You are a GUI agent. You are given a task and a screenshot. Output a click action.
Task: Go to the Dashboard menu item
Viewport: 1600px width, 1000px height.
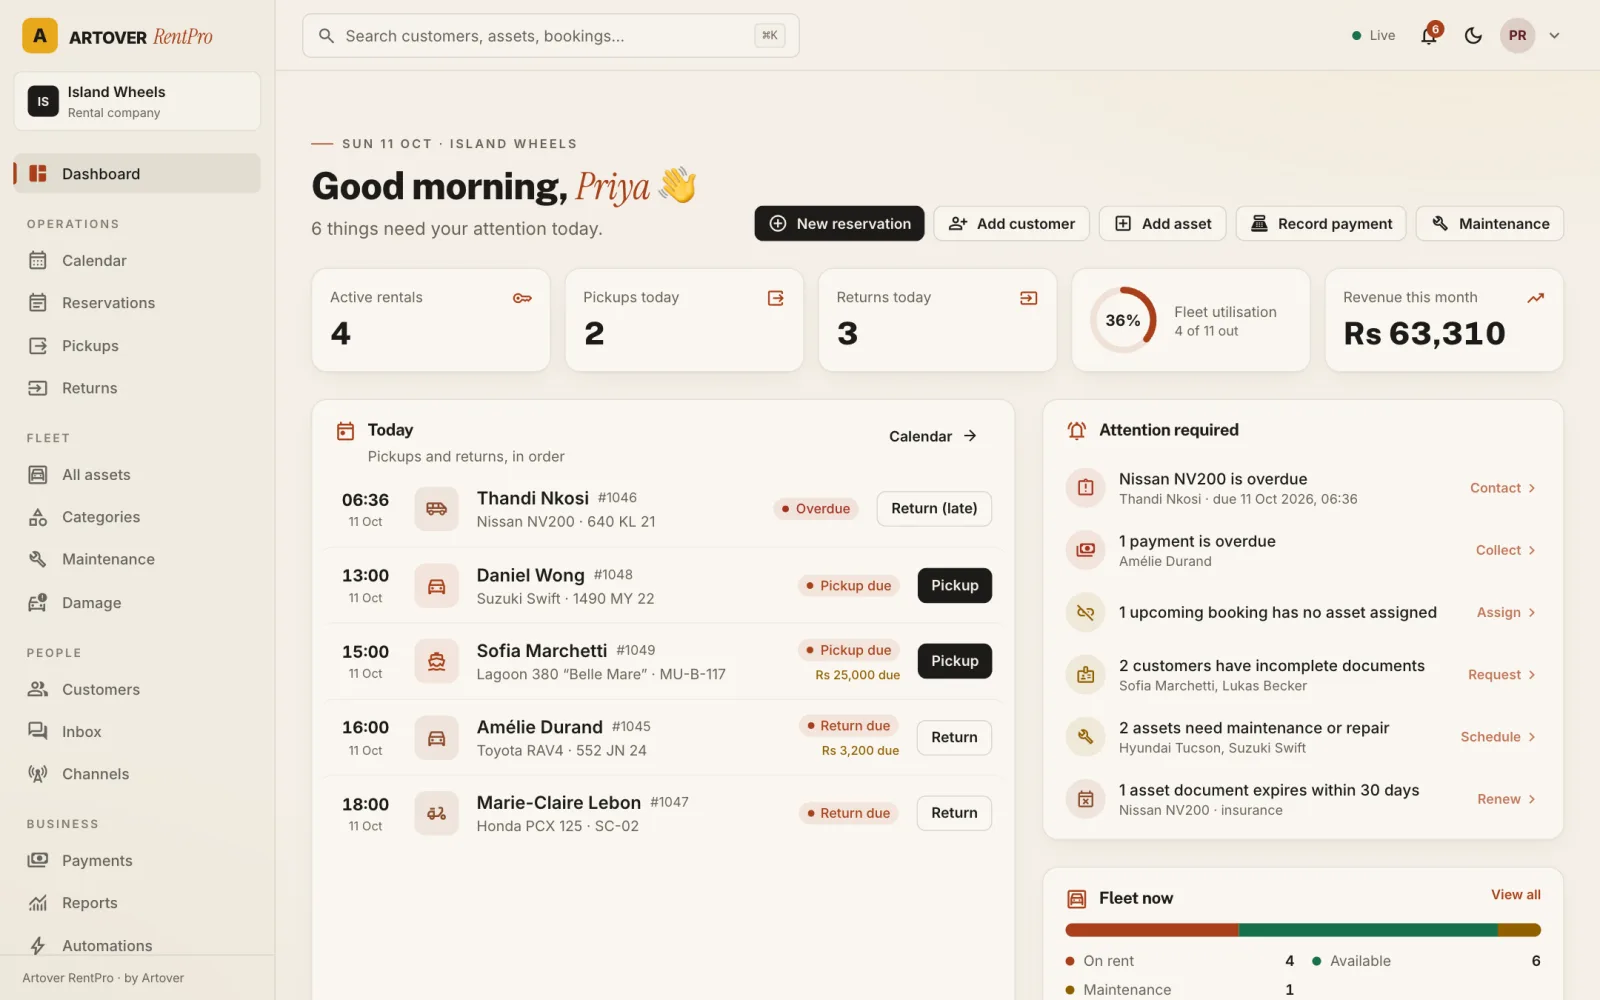(x=137, y=173)
